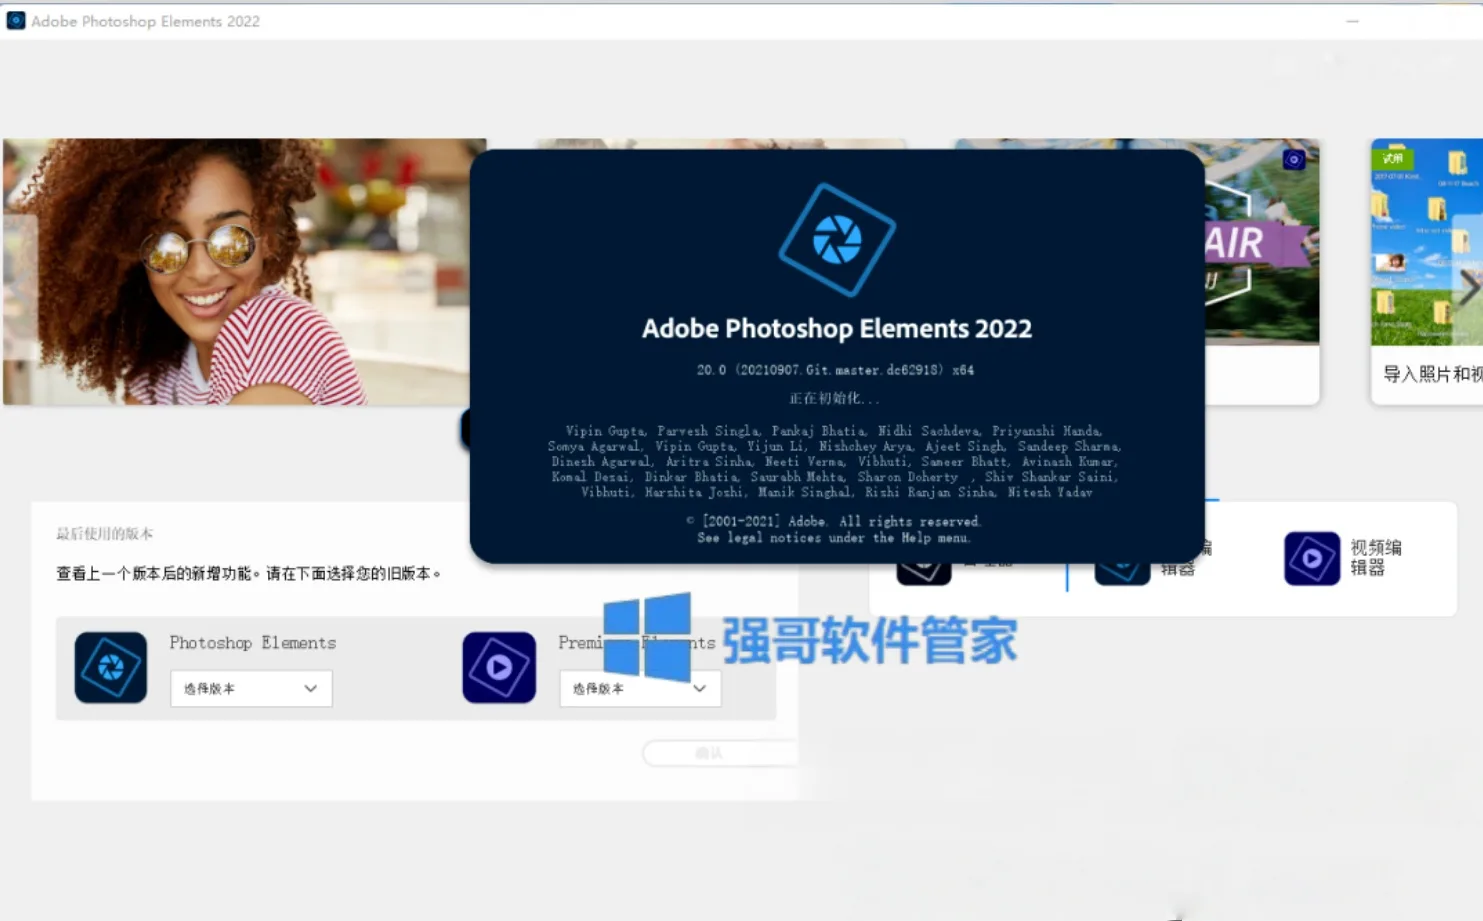Click the Photoshop Elements icon in version panel
The image size is (1483, 921).
tap(111, 667)
